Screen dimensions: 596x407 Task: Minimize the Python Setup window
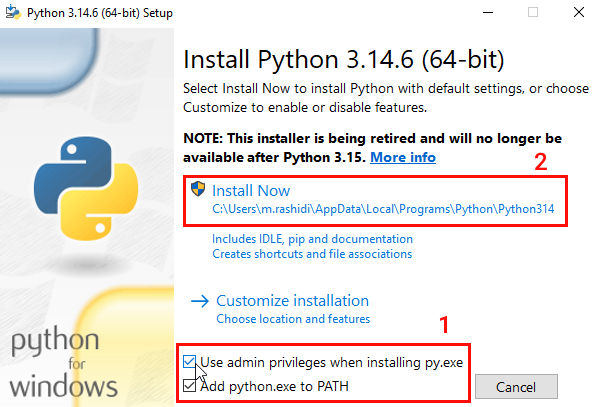(x=488, y=13)
